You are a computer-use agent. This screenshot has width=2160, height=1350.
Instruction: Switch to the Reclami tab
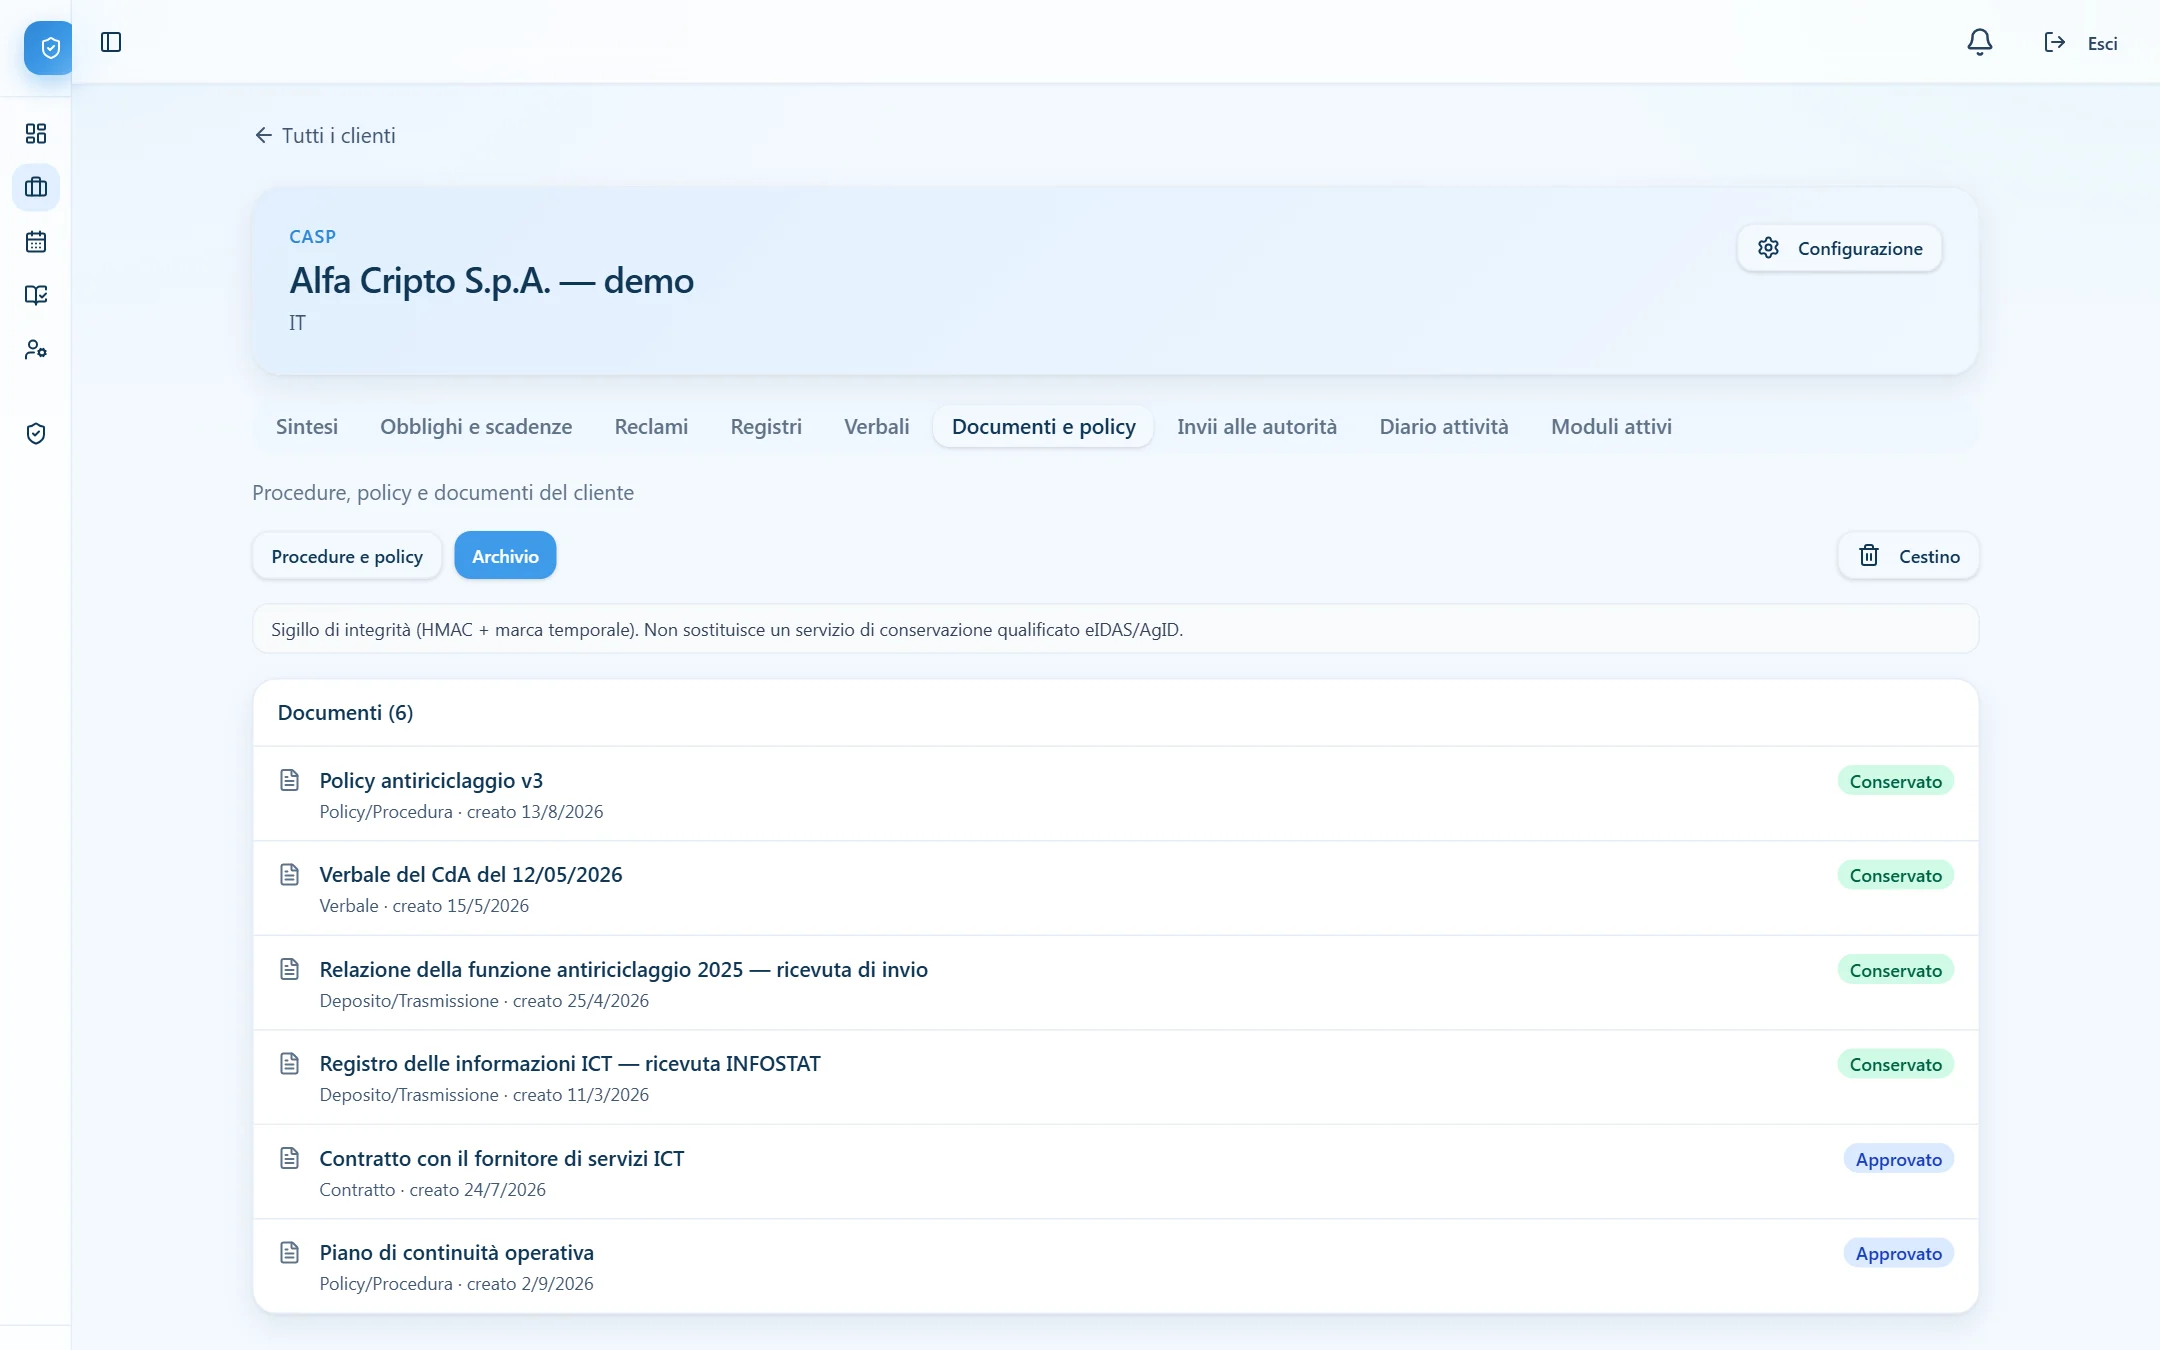pyautogui.click(x=651, y=426)
